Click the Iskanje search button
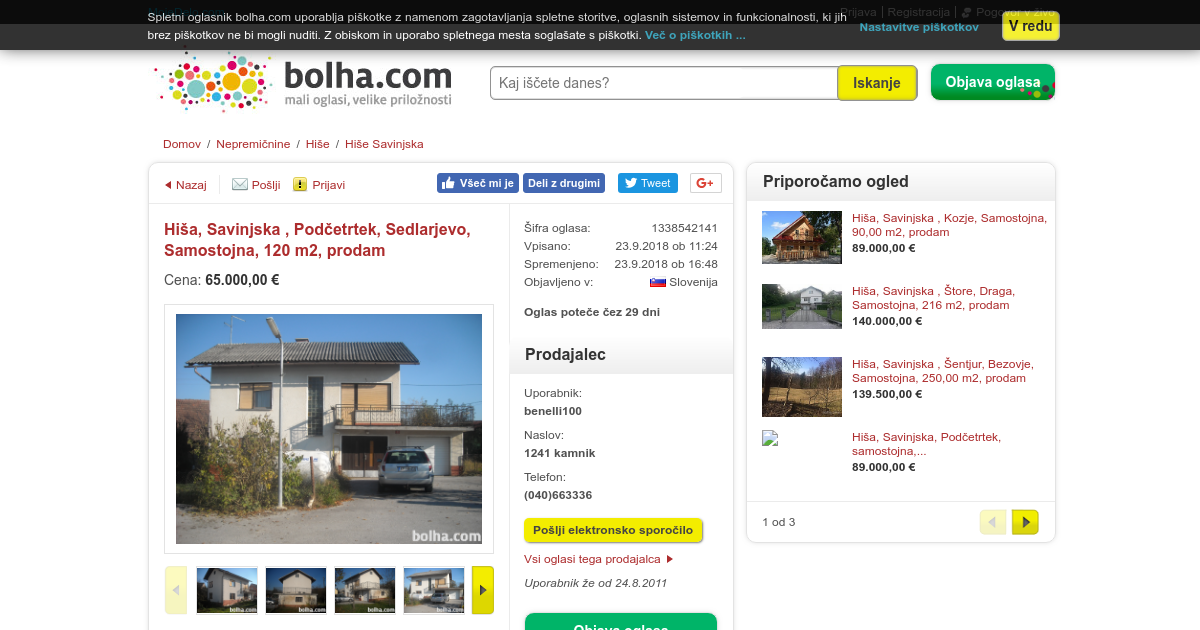 (x=877, y=83)
